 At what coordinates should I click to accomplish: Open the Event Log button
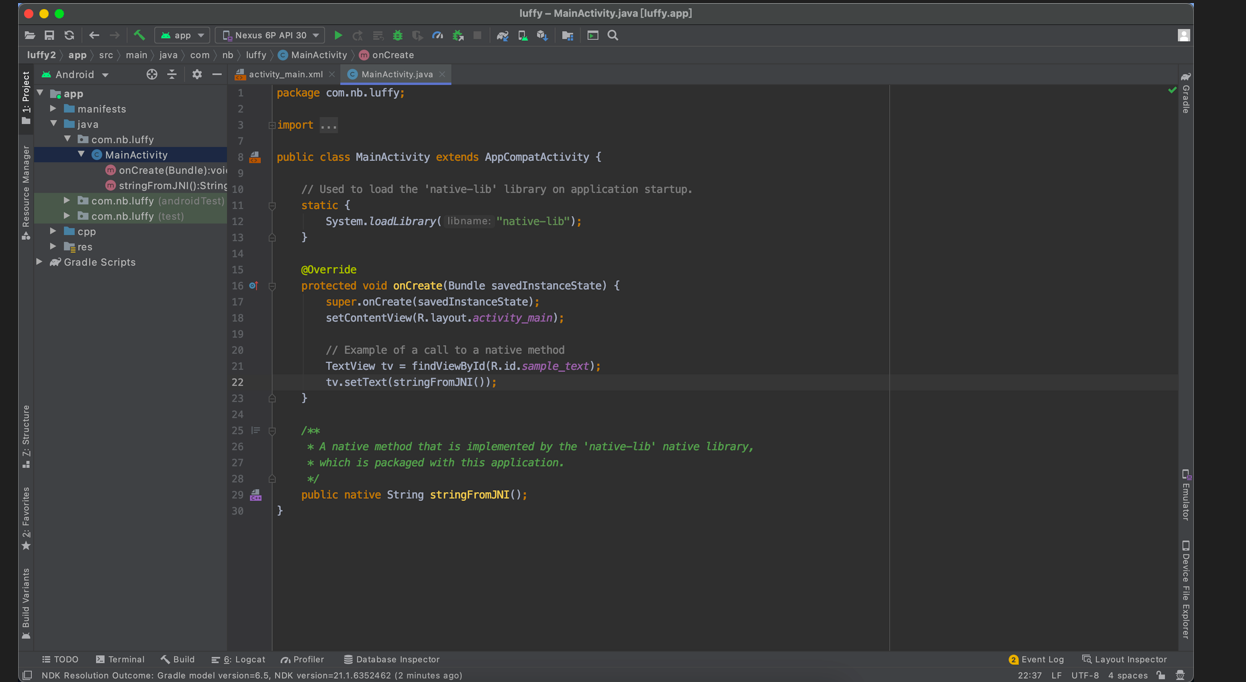coord(1036,659)
